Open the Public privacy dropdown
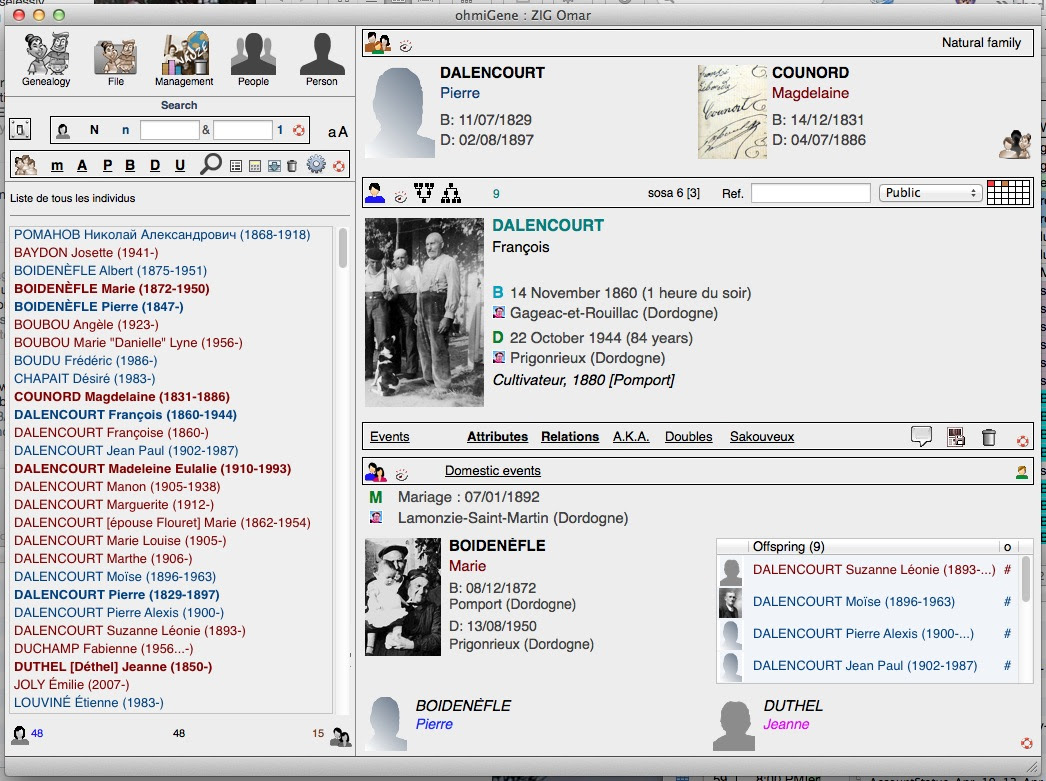 point(931,193)
